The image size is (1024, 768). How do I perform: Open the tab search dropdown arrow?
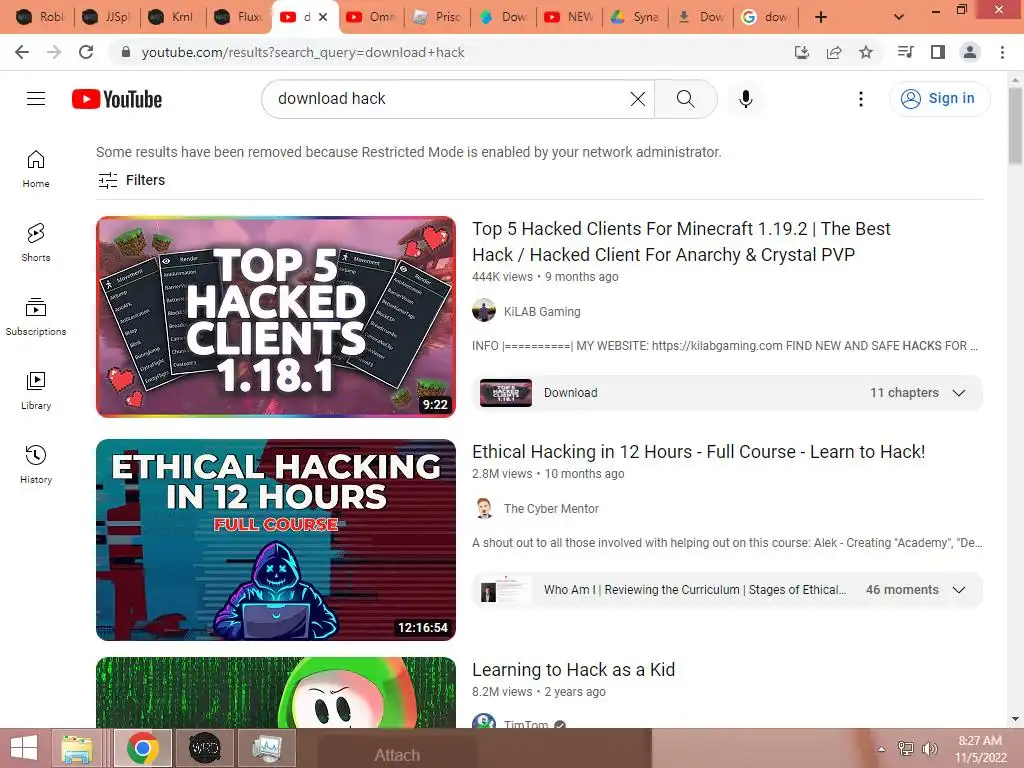pyautogui.click(x=899, y=17)
